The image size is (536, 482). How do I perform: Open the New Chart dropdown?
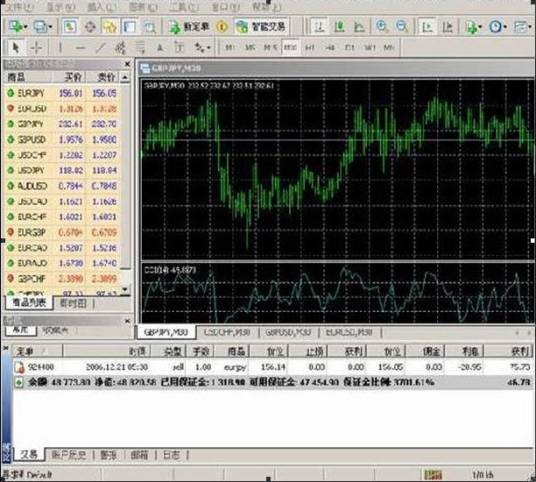17,27
